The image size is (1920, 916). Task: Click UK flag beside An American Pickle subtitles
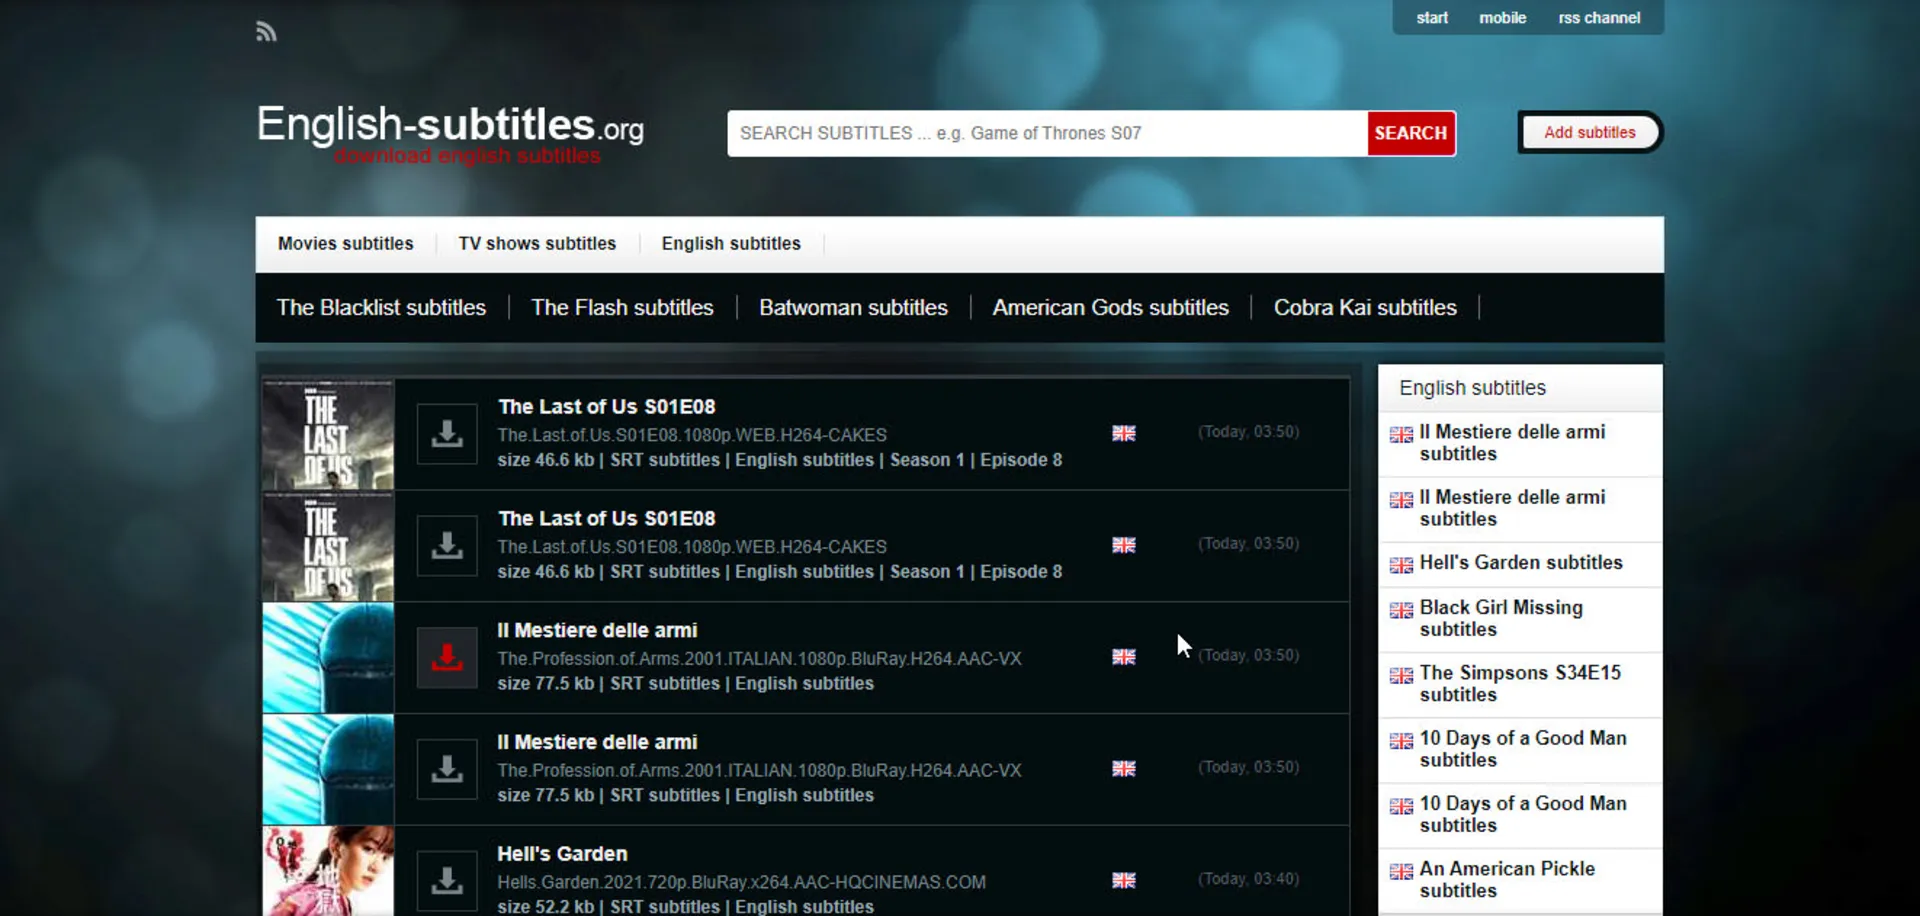point(1401,871)
